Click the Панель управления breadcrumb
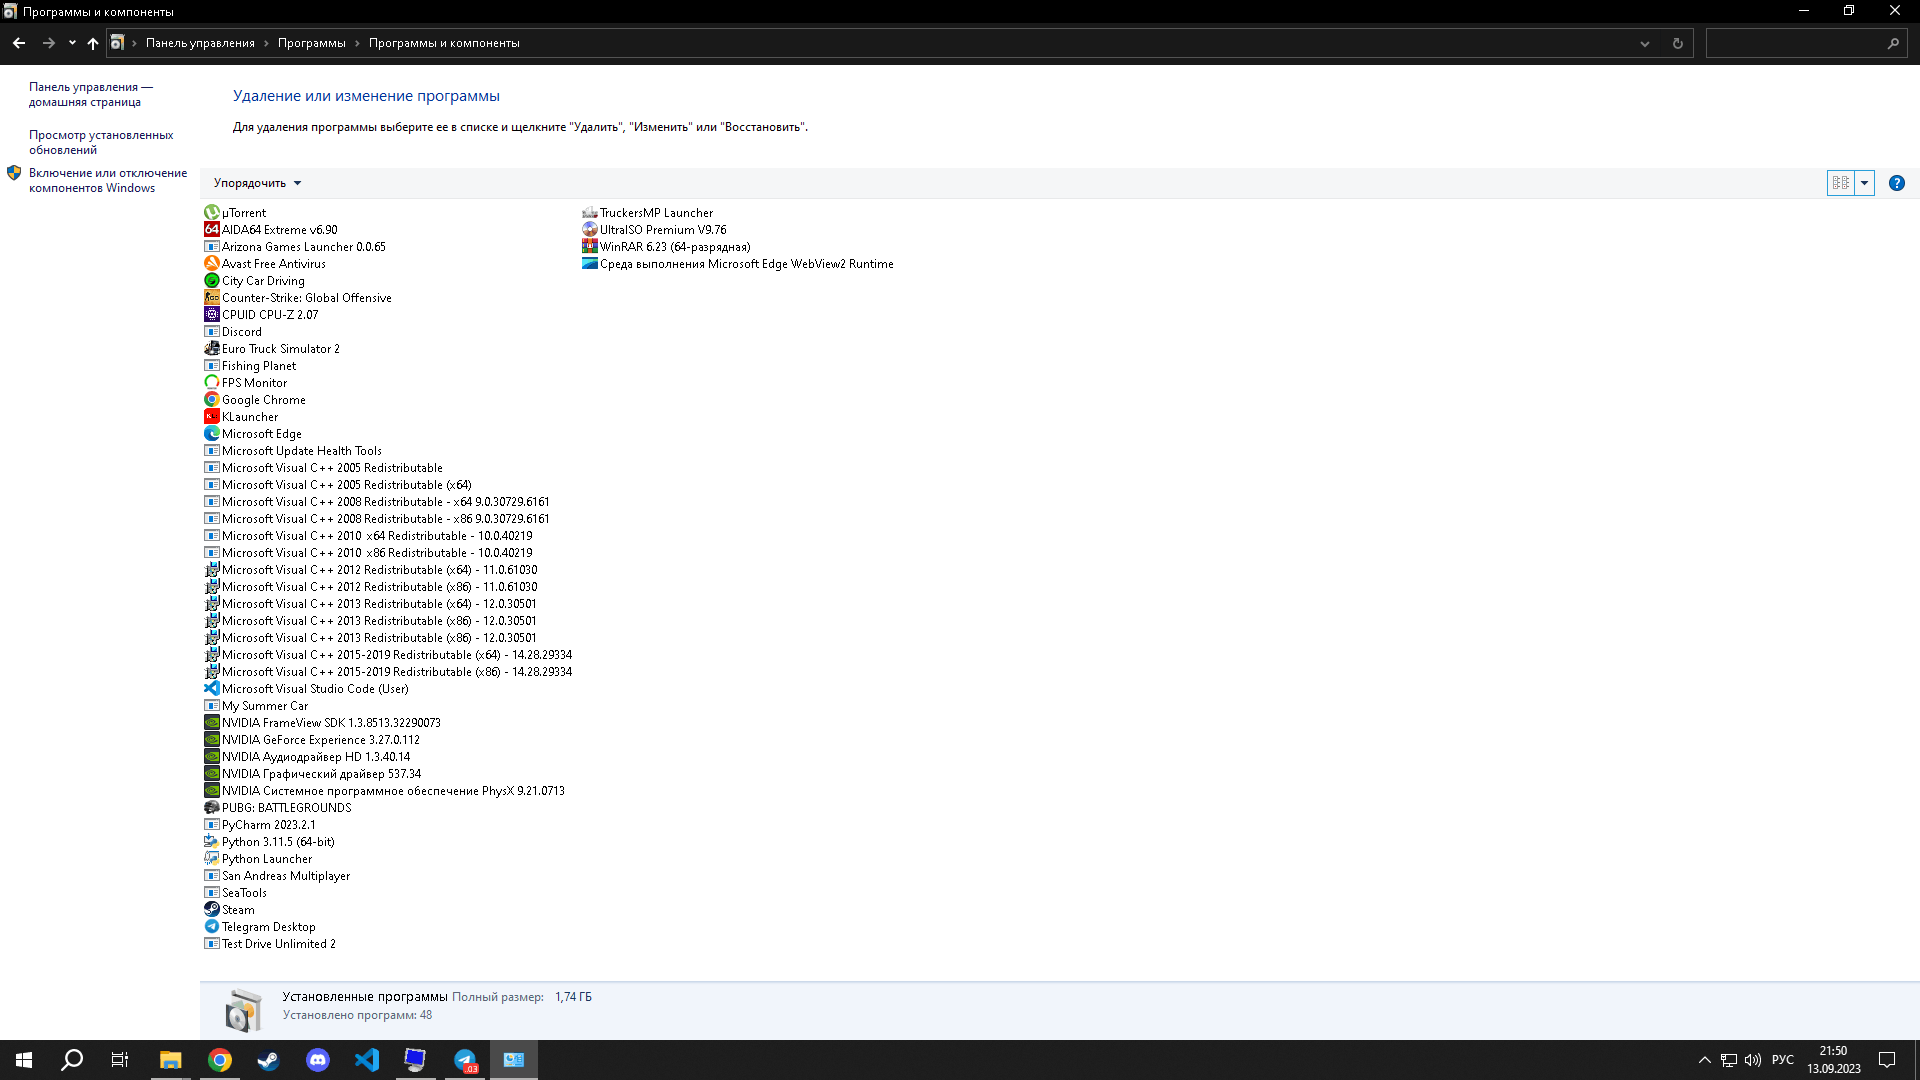Viewport: 1920px width, 1080px height. coord(200,43)
